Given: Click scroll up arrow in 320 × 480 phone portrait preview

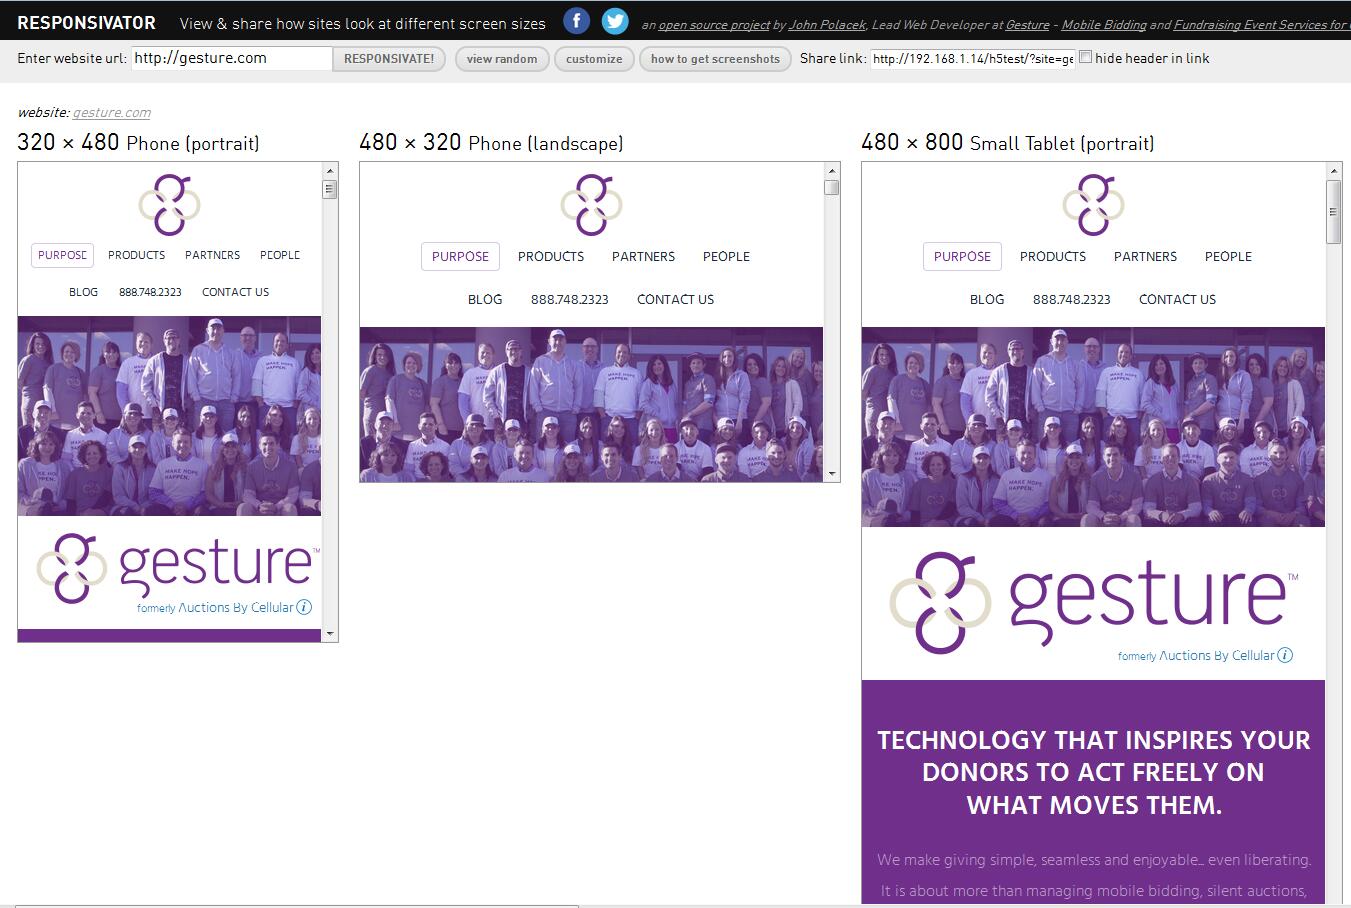Looking at the screenshot, I should (330, 171).
